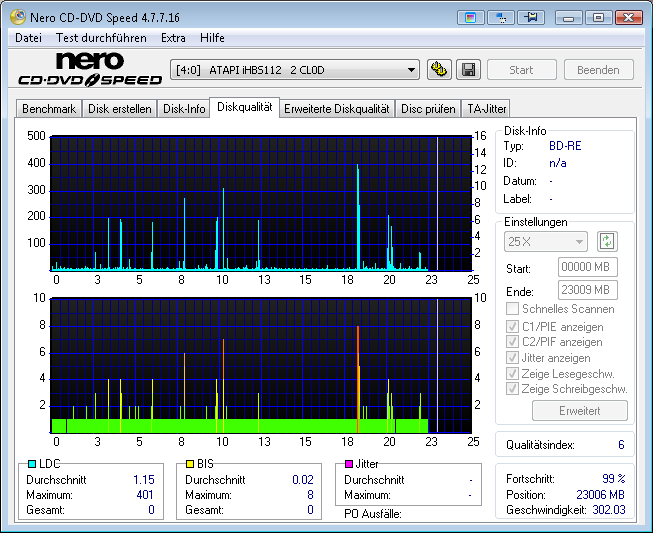
Task: Switch to the Disk-Info tab
Action: [184, 109]
